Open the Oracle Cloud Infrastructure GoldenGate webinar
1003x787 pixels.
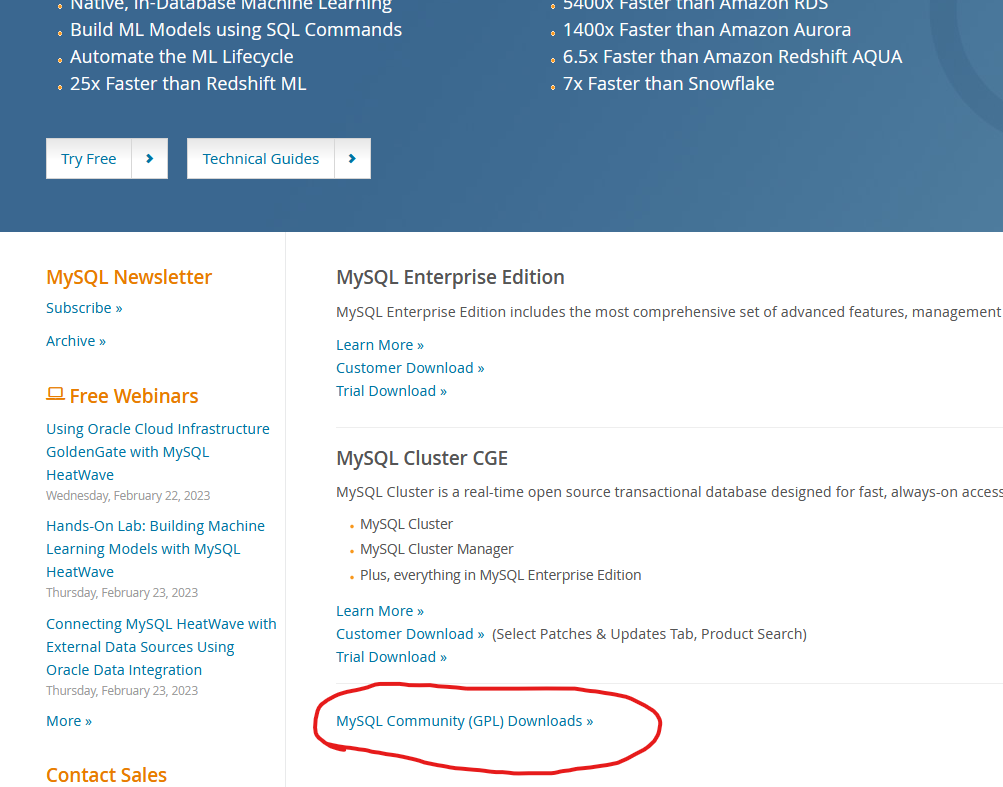[158, 452]
